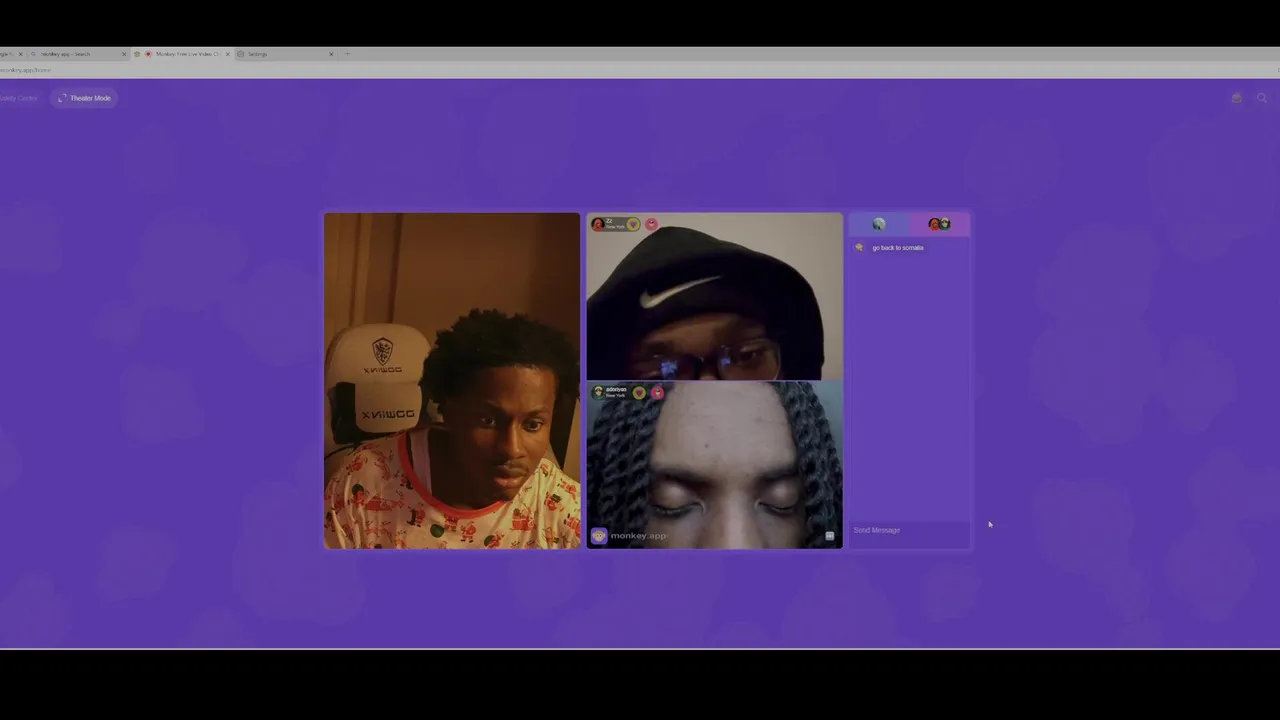
Task: Click adoriyan's video tile
Action: [715, 465]
